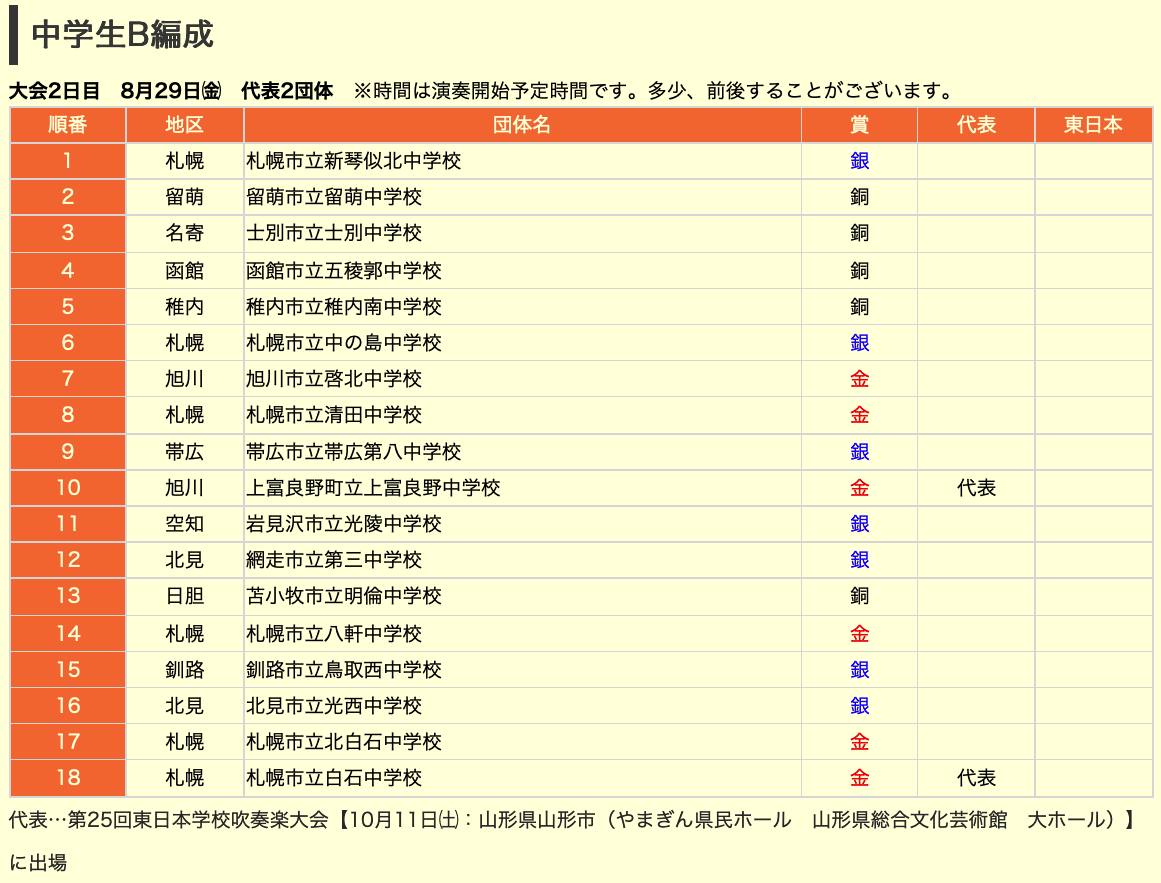Click 旭川市立啓北中学校 name
The height and width of the screenshot is (883, 1161).
click(x=334, y=379)
